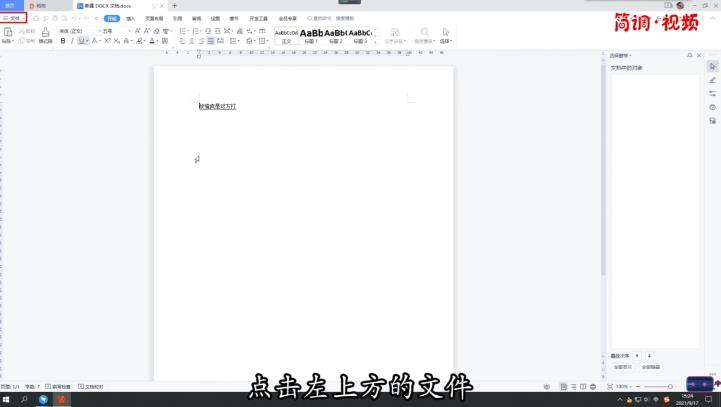Screen dimensions: 721x407
Task: Click the pencil icon in right sidebar
Action: 713,80
